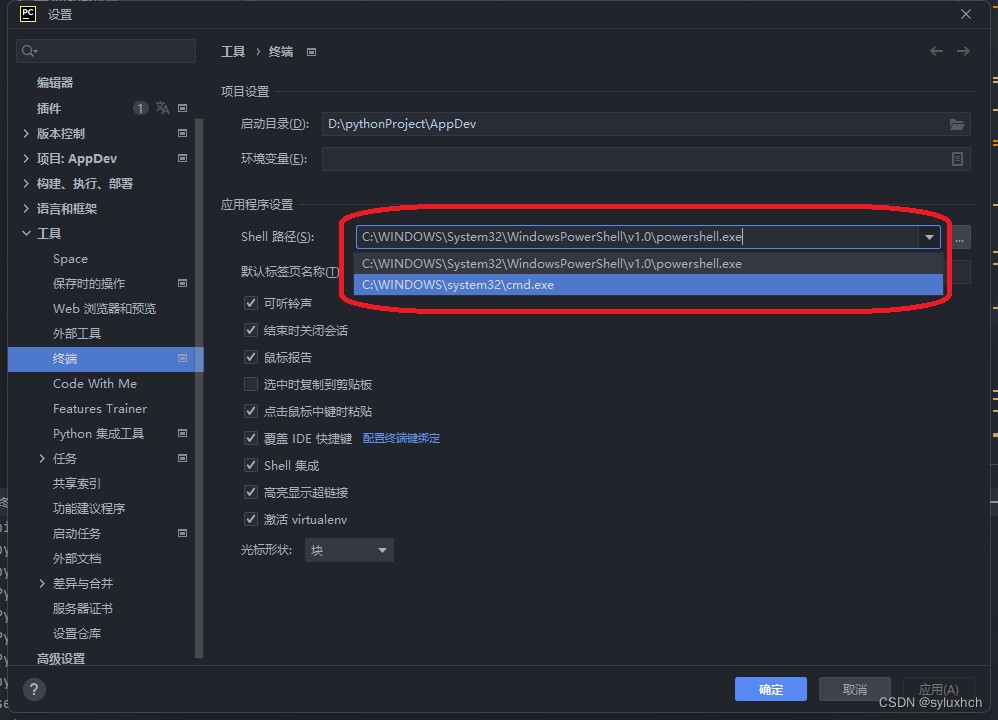Image resolution: width=998 pixels, height=720 pixels.
Task: Click project-level marker icon beside 任务
Action: [x=183, y=458]
